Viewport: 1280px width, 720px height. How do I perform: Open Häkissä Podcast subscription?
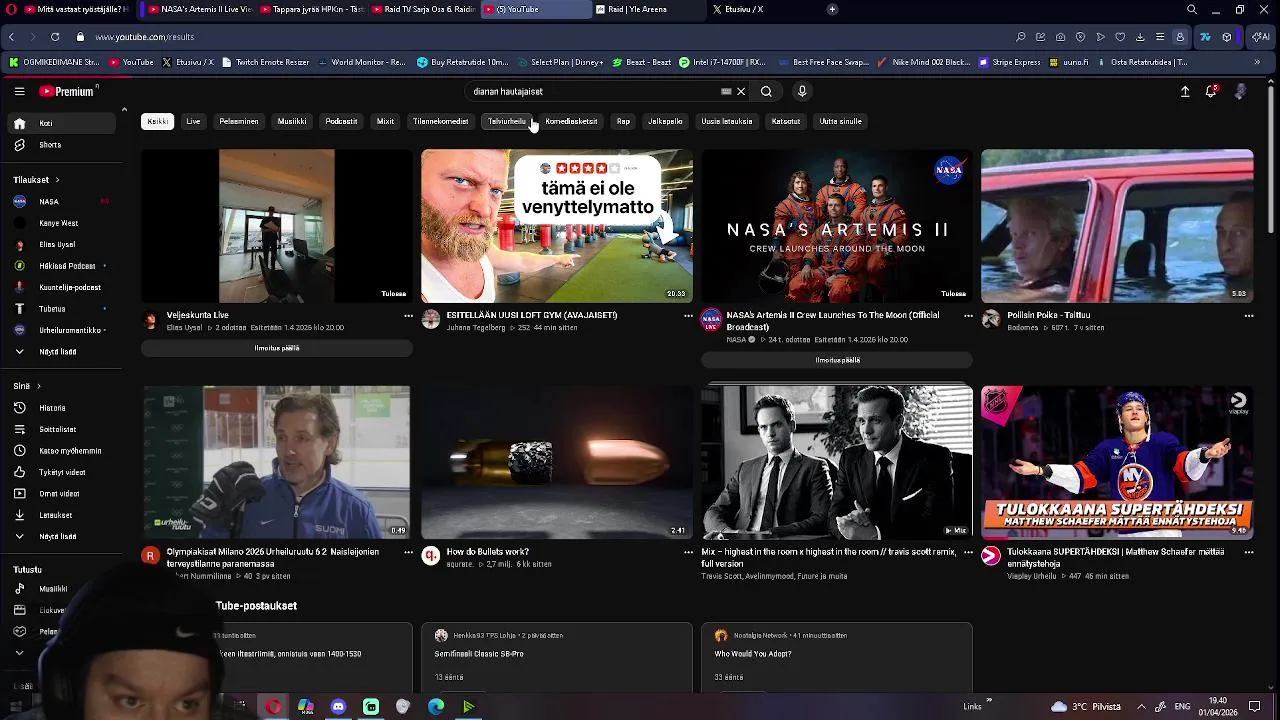coord(63,266)
